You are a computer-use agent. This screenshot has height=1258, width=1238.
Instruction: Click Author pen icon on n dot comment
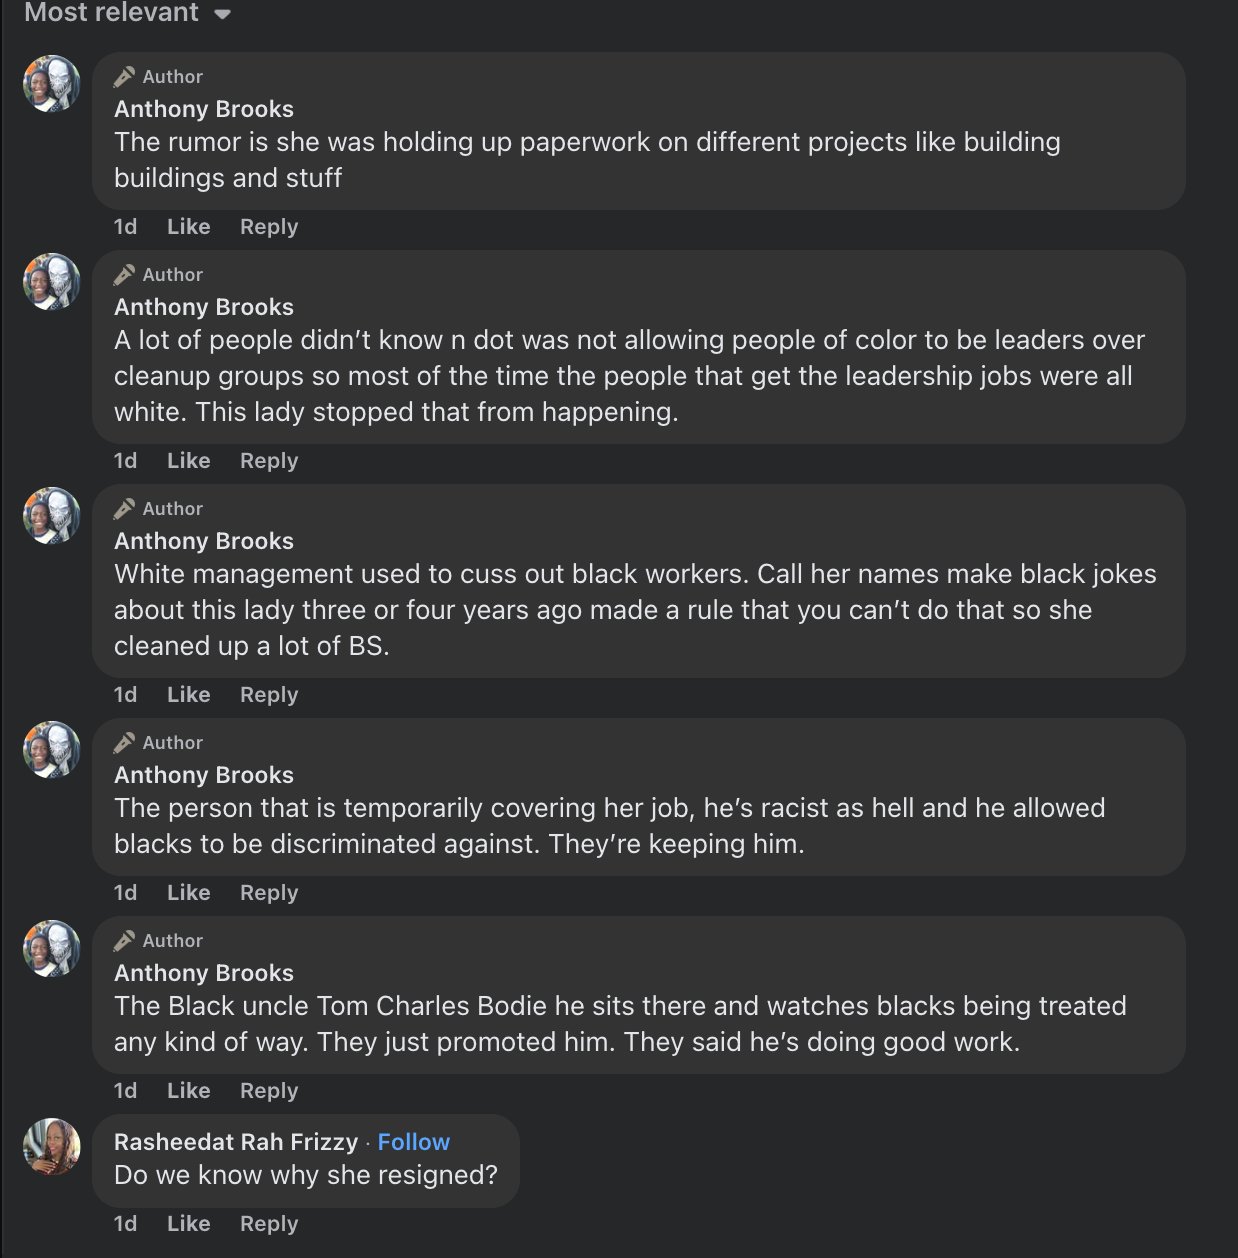click(124, 275)
